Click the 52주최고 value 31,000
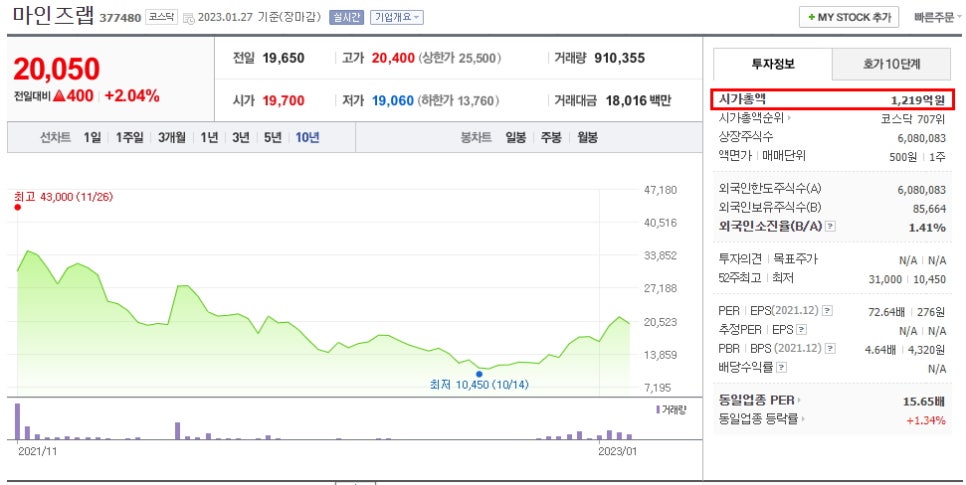 click(885, 279)
